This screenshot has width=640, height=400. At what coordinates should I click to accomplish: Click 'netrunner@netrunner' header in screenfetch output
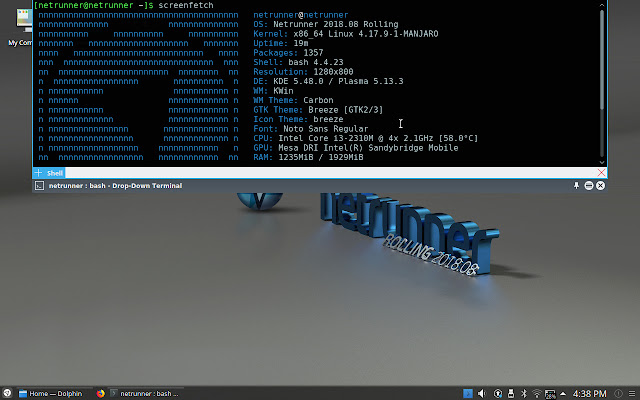[x=301, y=15]
